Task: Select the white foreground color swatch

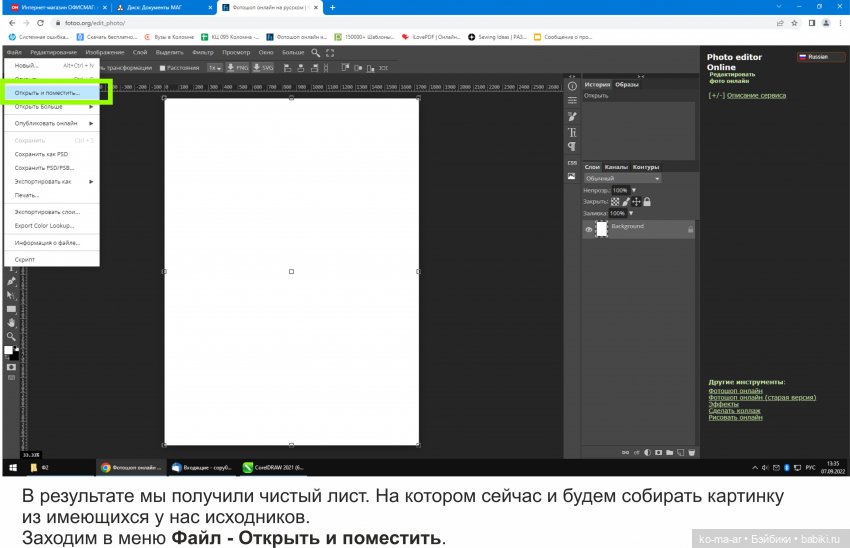Action: pos(9,350)
